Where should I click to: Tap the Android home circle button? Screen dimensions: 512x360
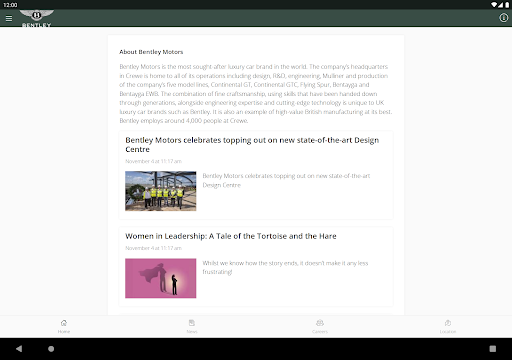[51, 349]
